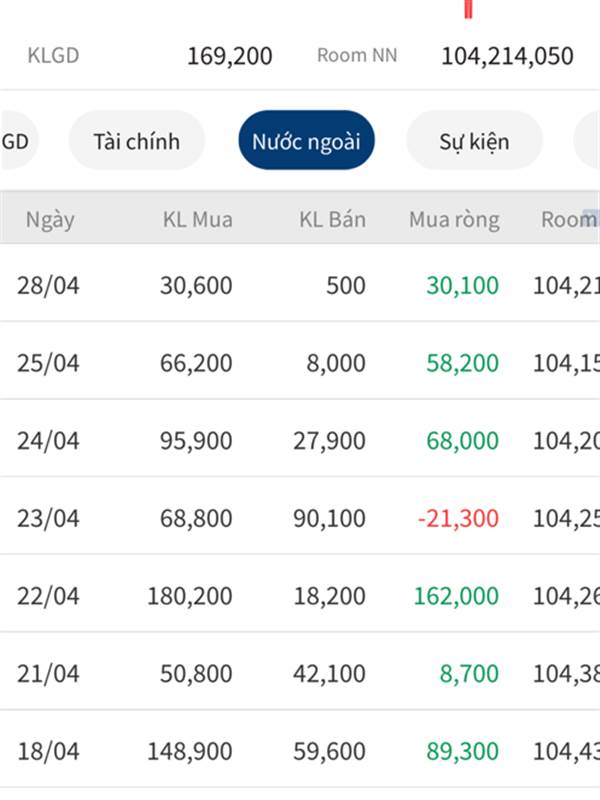The width and height of the screenshot is (600, 800).
Task: Click the 68,000 net buy value
Action: pyautogui.click(x=462, y=440)
